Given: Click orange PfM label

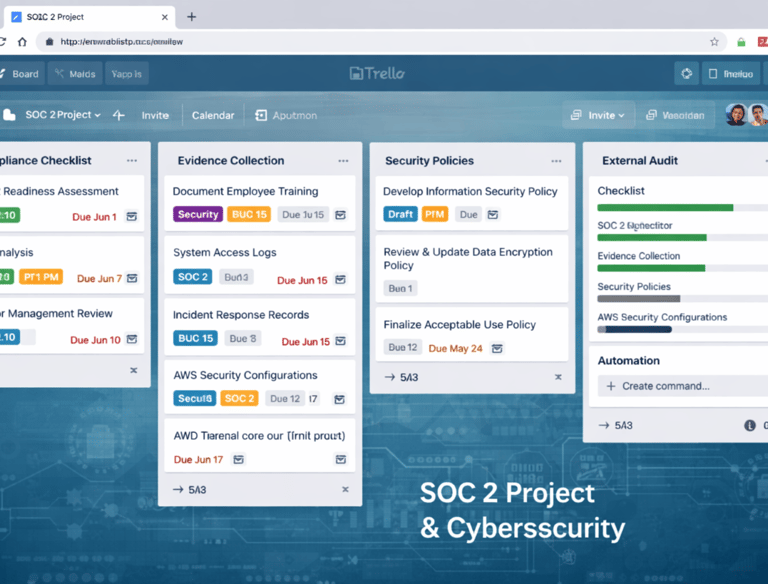Looking at the screenshot, I should coord(434,214).
